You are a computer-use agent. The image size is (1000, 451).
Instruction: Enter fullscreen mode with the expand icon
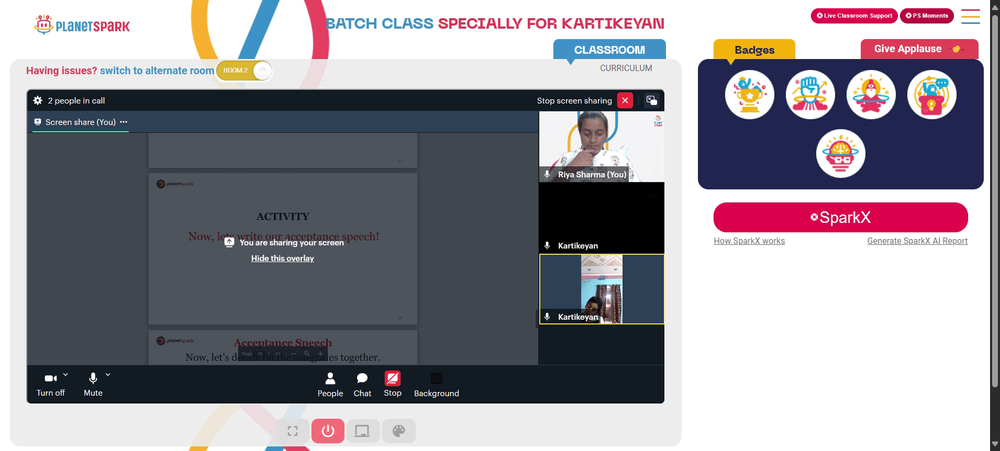pos(293,431)
